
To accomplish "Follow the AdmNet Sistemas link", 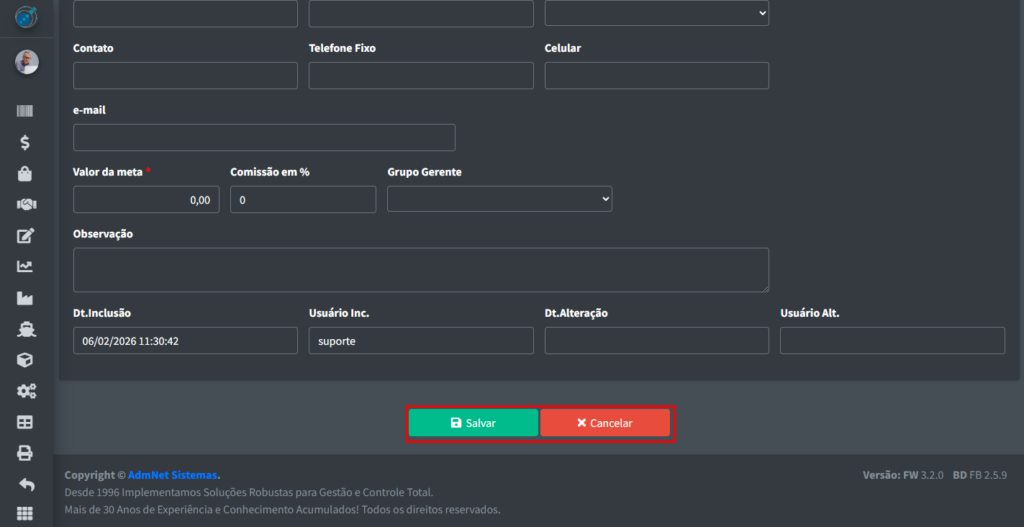I will [172, 475].
